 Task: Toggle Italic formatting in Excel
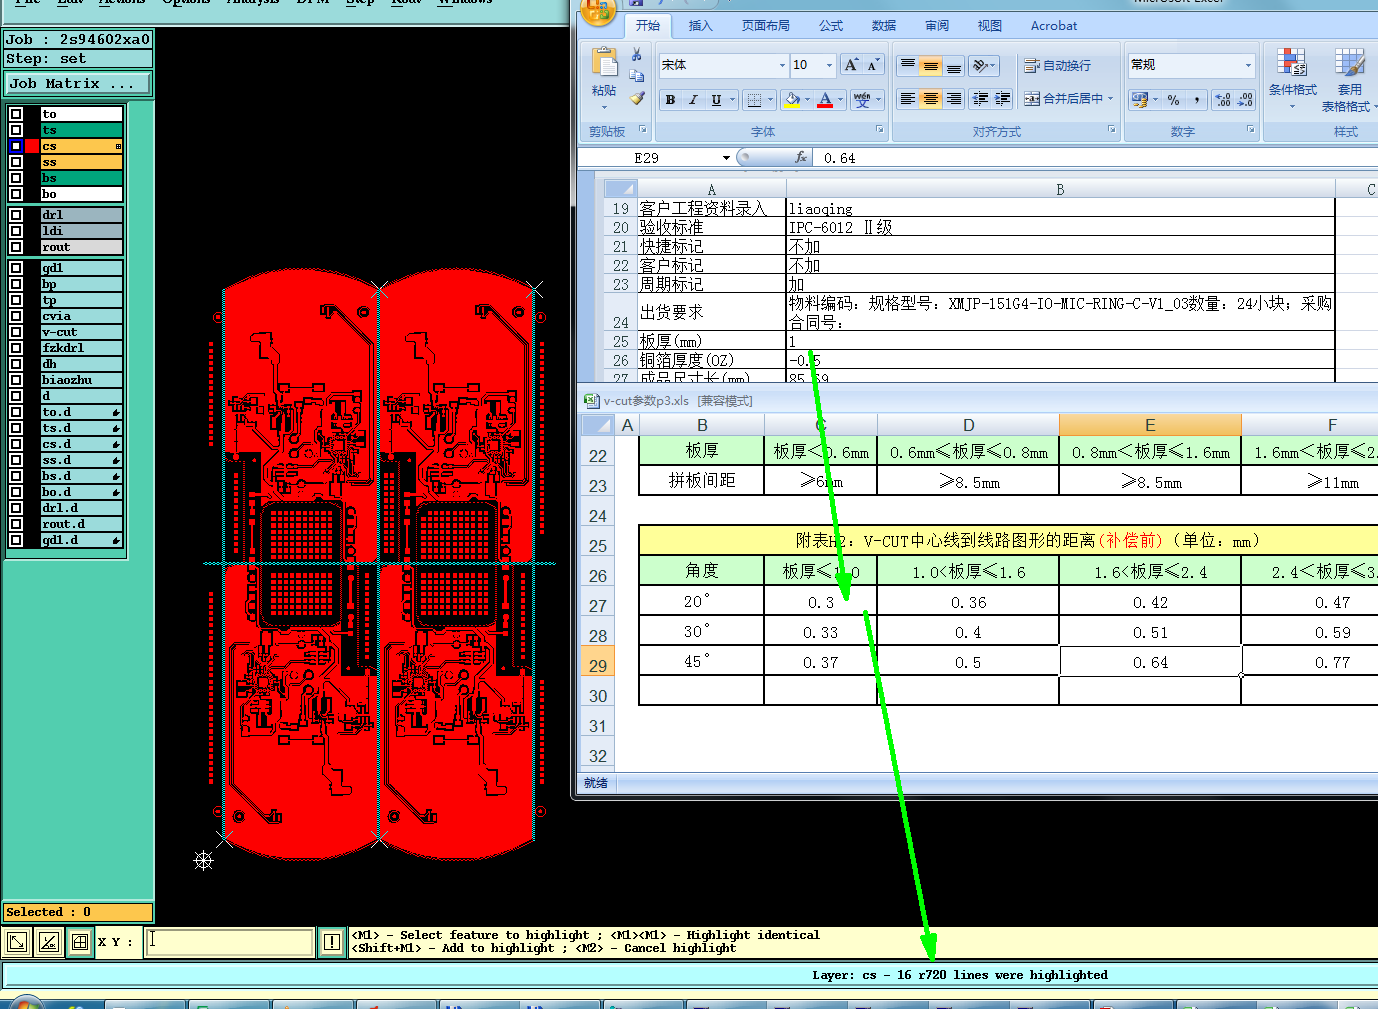coord(693,100)
